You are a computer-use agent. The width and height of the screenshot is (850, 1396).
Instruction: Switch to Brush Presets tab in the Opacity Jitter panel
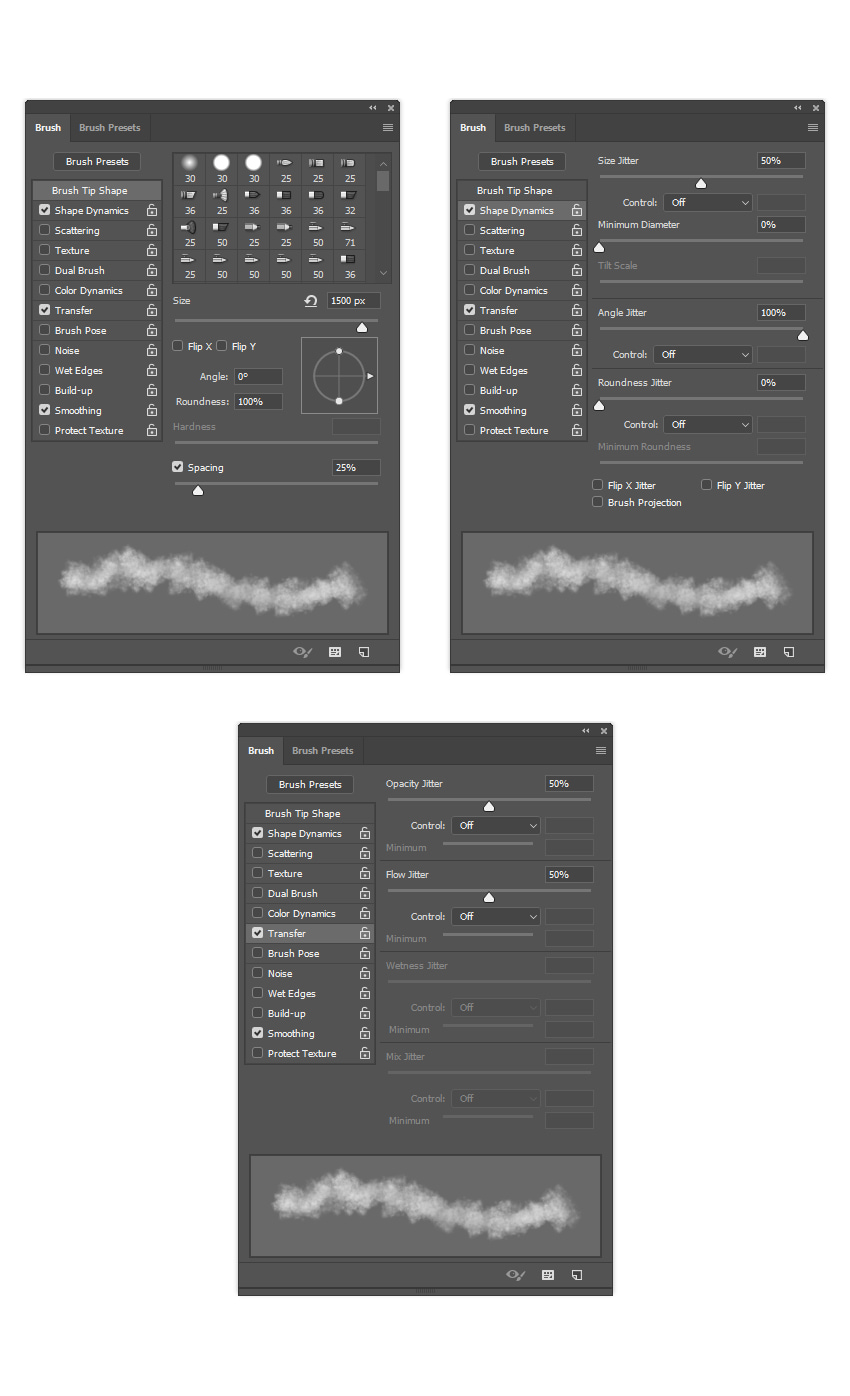coord(323,751)
